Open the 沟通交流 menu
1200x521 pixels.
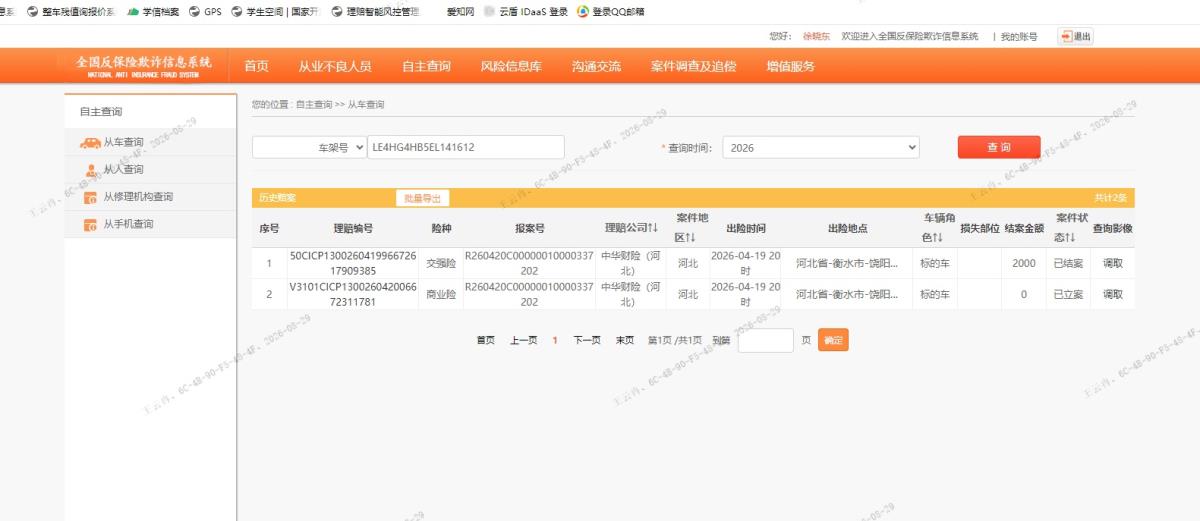(x=596, y=66)
